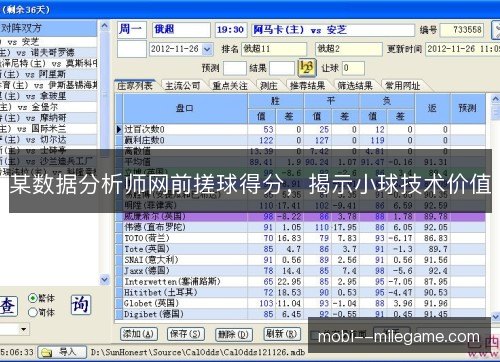The width and height of the screenshot is (500, 362).
Task: Click the odds table scroll-down arrow
Action: pos(495,316)
